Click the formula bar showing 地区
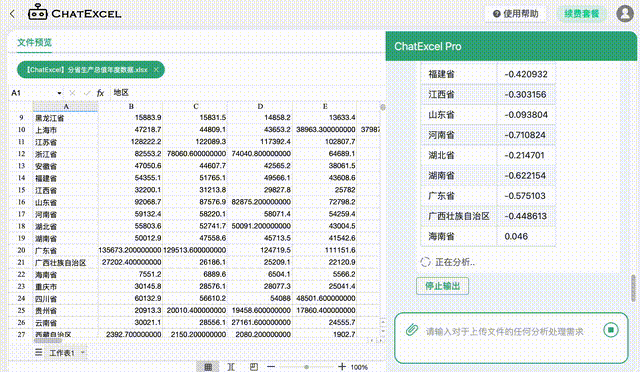 pos(245,93)
